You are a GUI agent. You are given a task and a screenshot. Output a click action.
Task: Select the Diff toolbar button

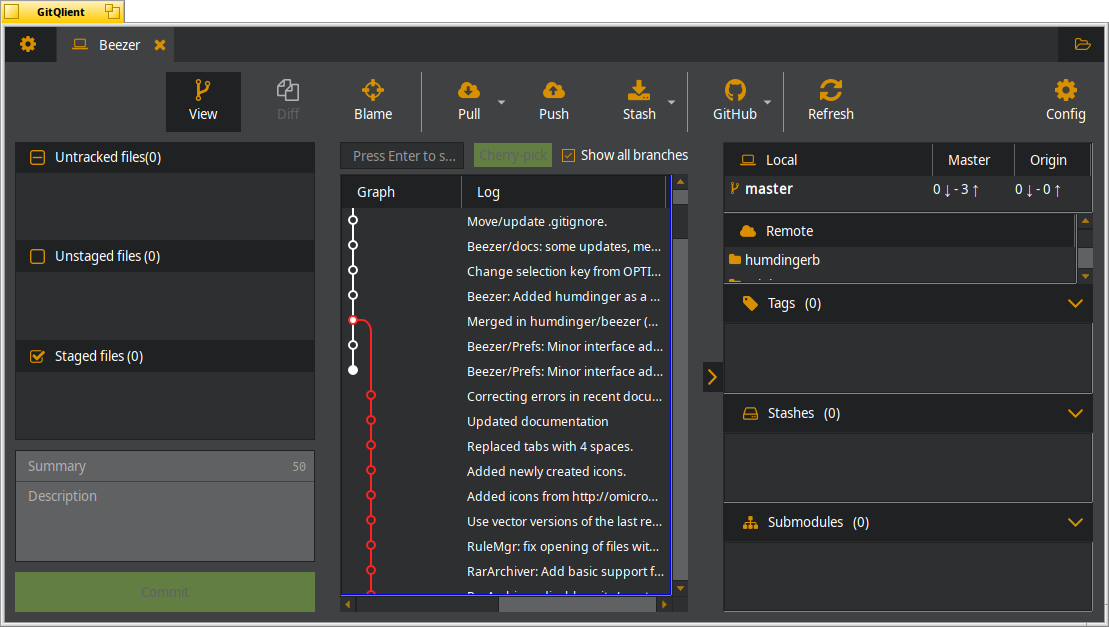[x=288, y=101]
